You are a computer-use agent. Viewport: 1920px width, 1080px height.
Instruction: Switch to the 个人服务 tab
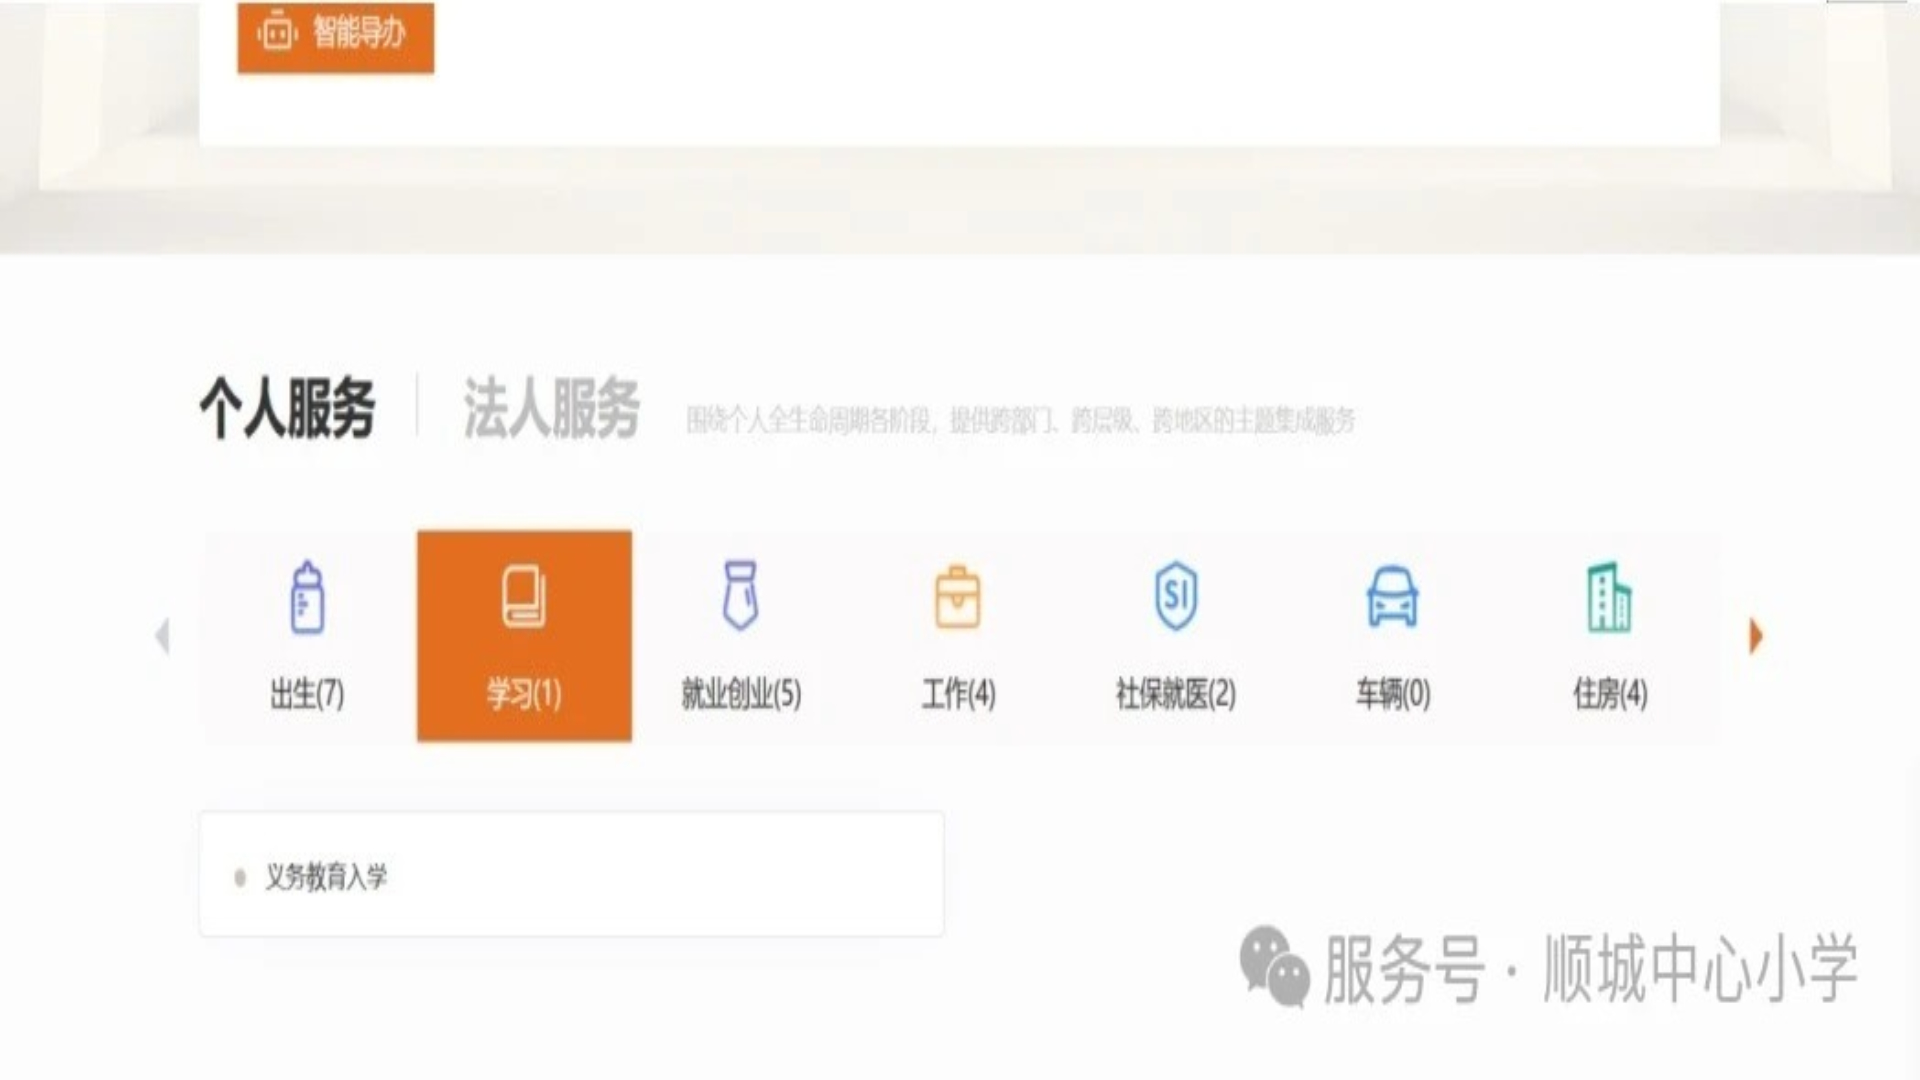287,408
